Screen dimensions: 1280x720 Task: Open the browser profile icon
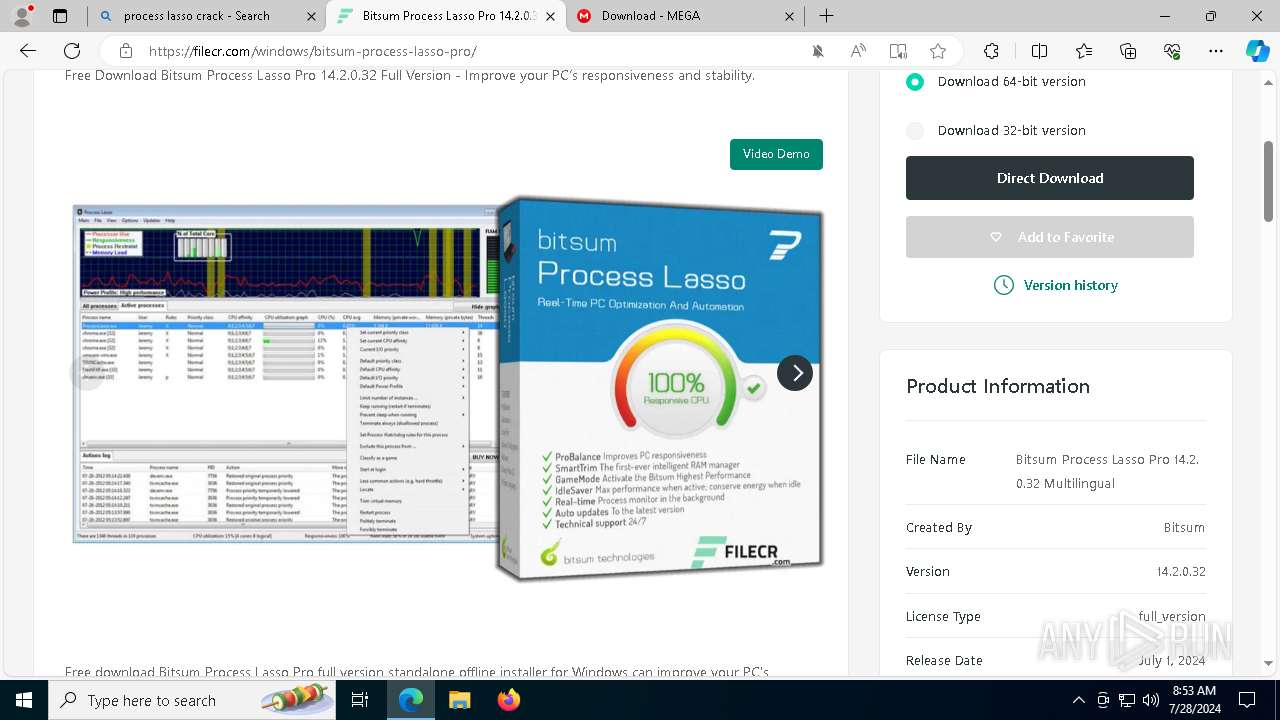(x=24, y=16)
